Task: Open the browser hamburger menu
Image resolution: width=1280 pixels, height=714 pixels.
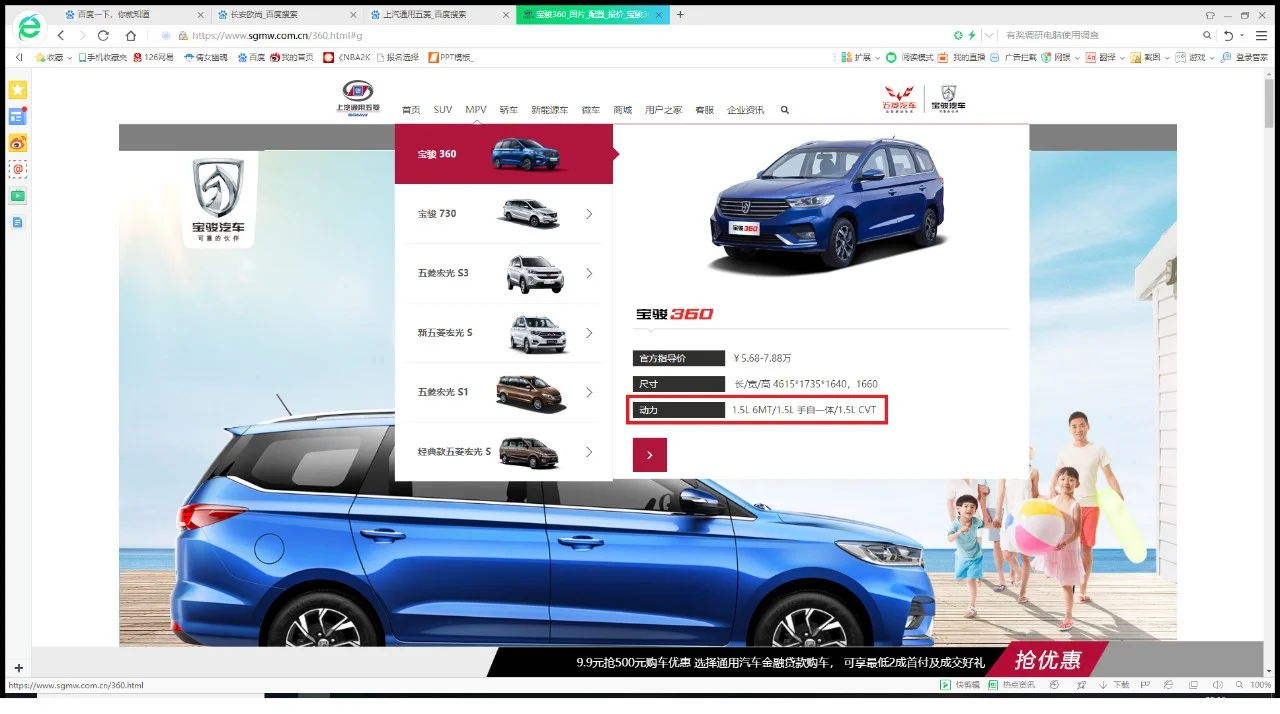Action: click(1261, 35)
